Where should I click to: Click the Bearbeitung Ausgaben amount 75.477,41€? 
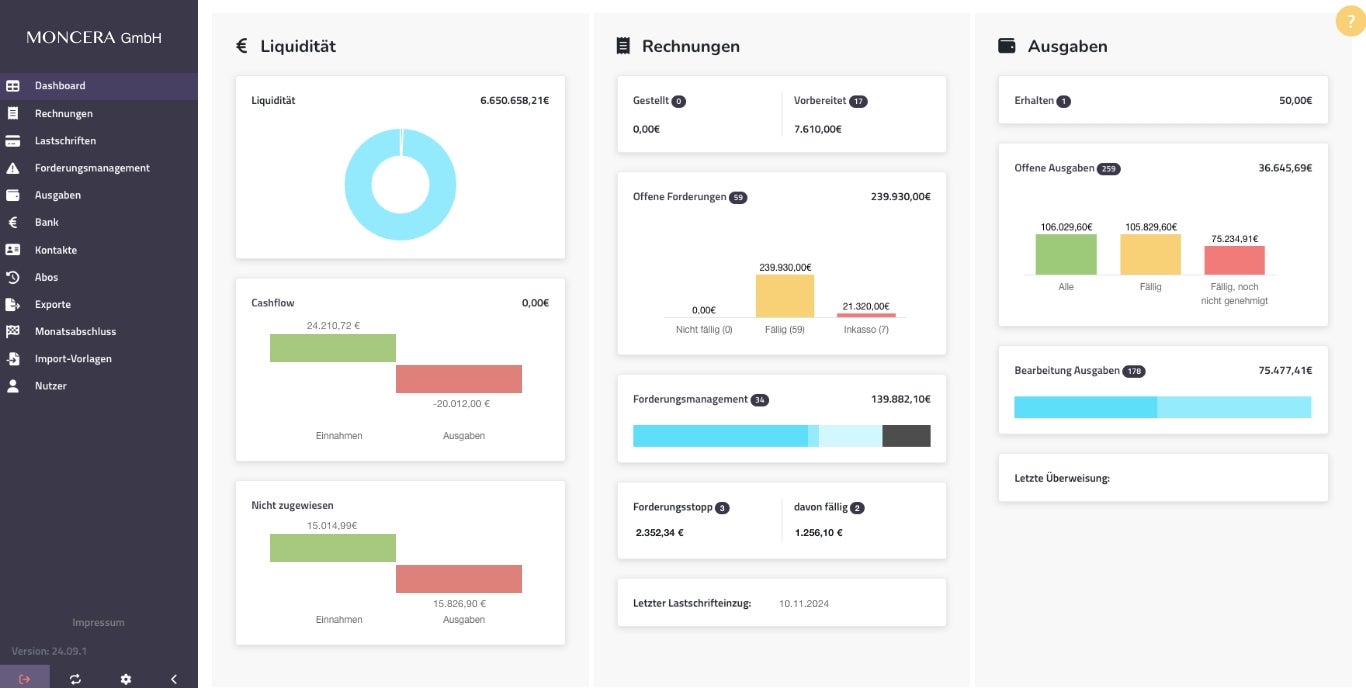(1285, 370)
